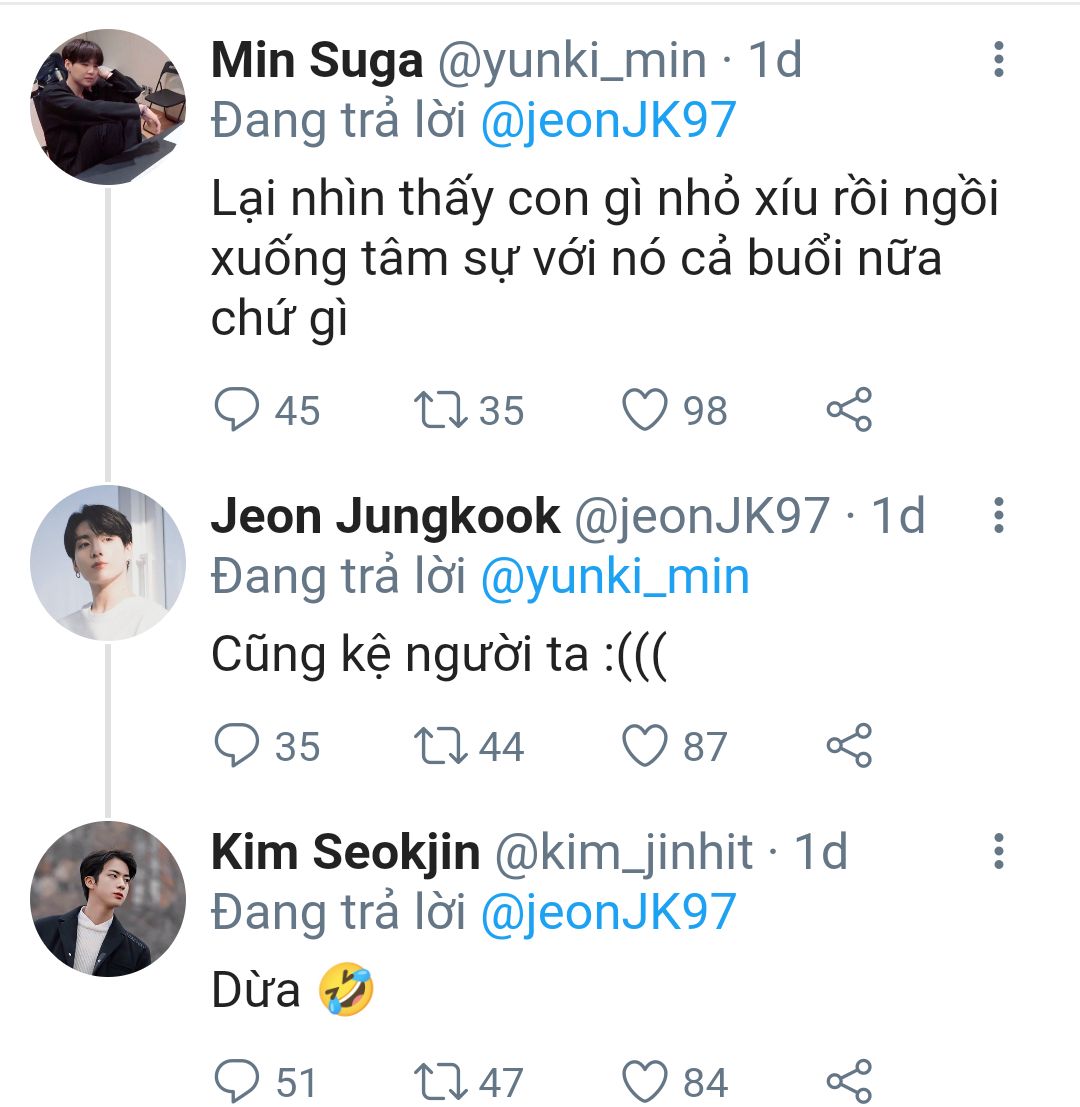Retweet Kim Seokjin's tweet

click(x=440, y=1081)
